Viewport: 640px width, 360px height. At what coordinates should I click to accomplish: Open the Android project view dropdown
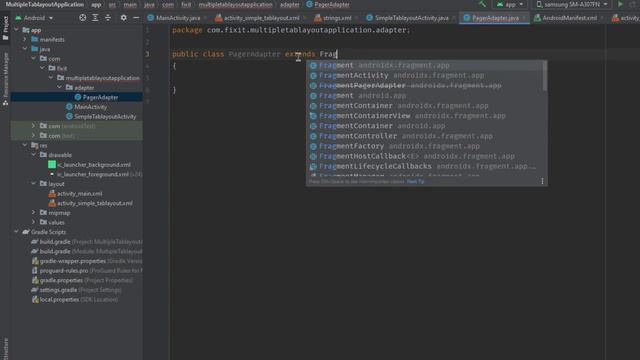pyautogui.click(x=34, y=18)
